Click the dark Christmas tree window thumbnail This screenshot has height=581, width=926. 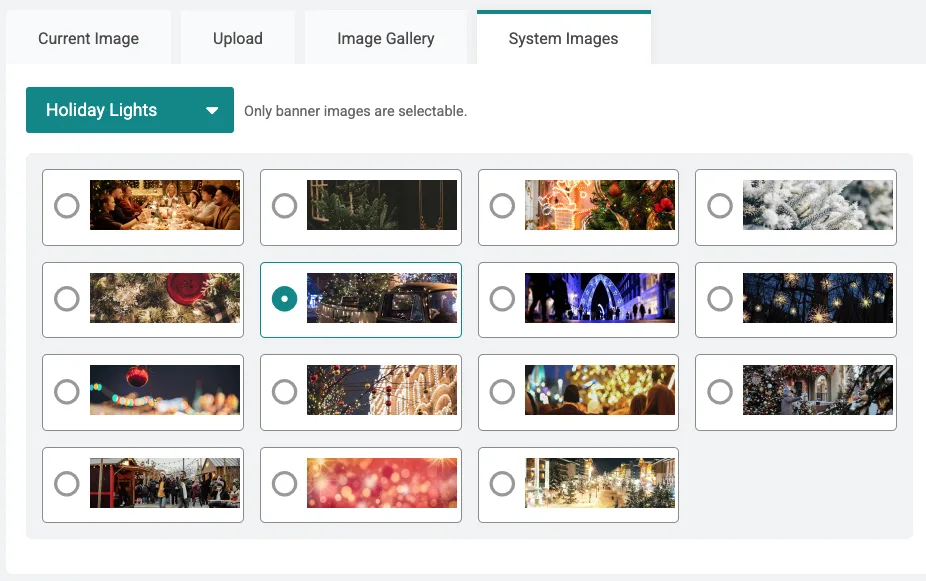tap(382, 205)
